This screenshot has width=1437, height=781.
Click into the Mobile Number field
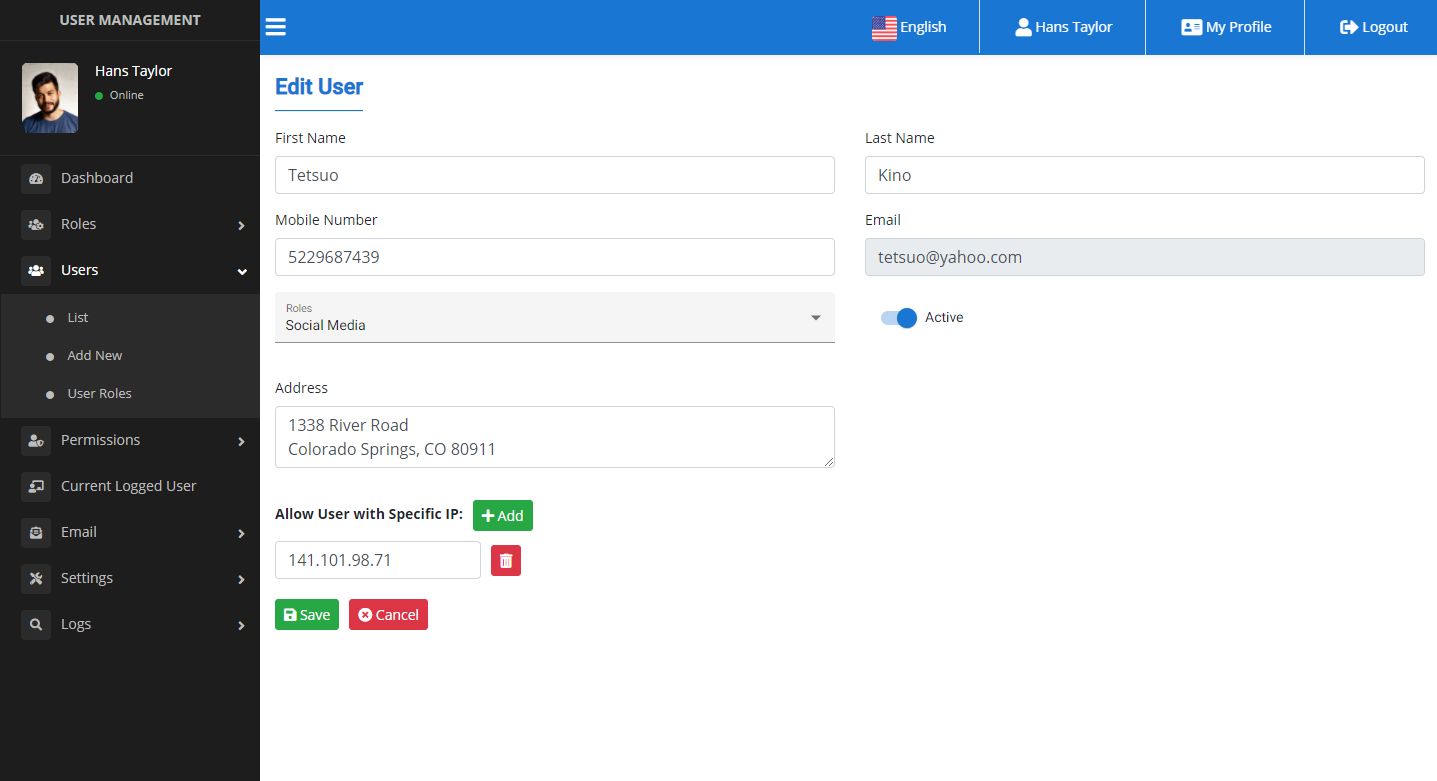click(554, 257)
